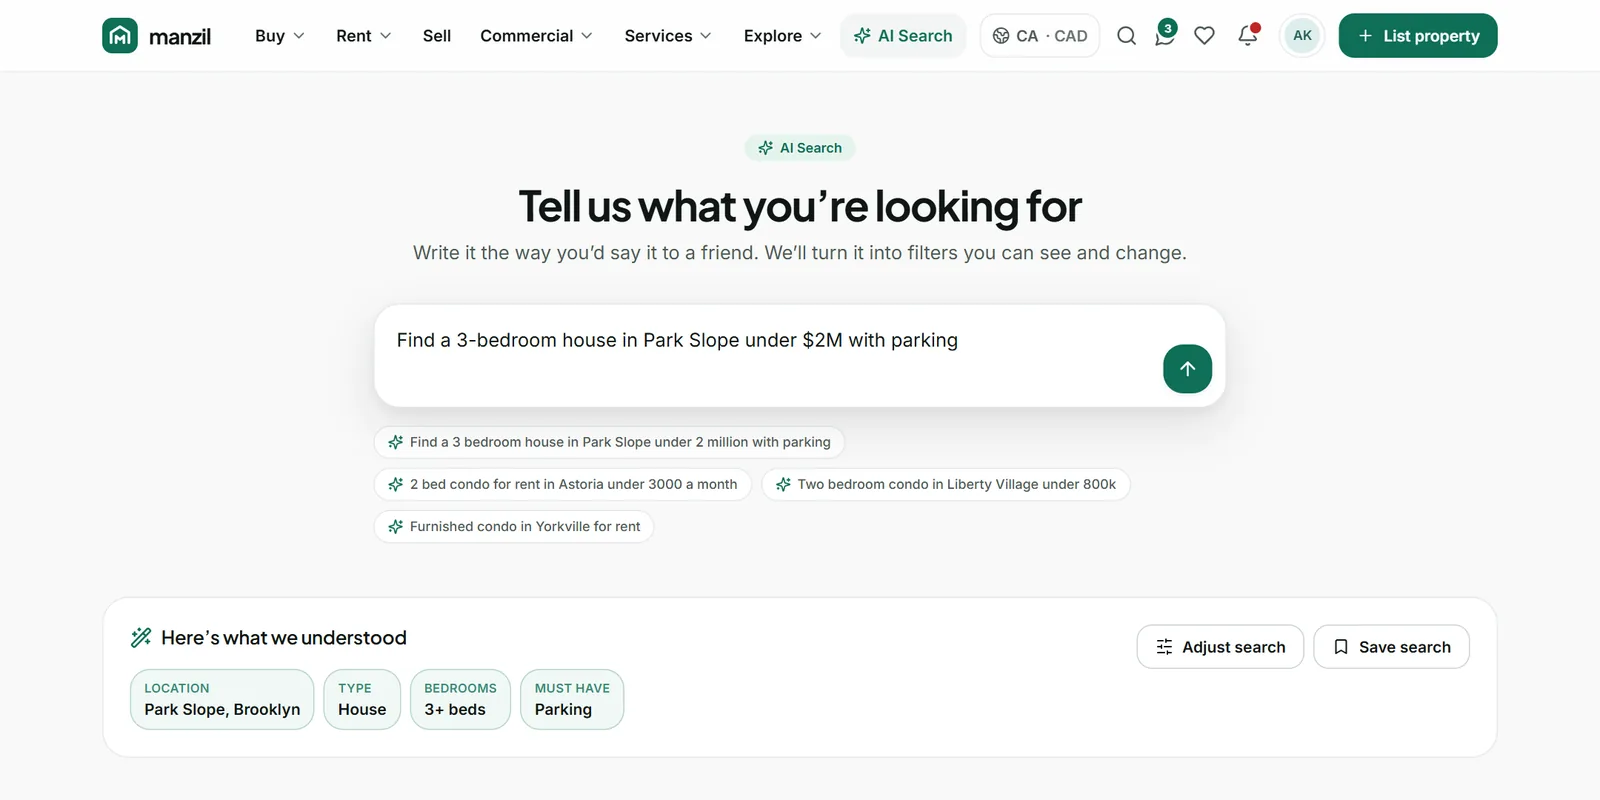Click the manzil brand name text

tap(180, 37)
